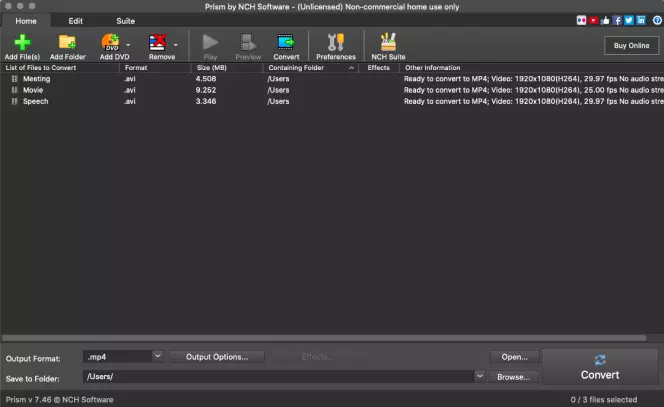Click the LinkedIn share icon

tap(641, 20)
